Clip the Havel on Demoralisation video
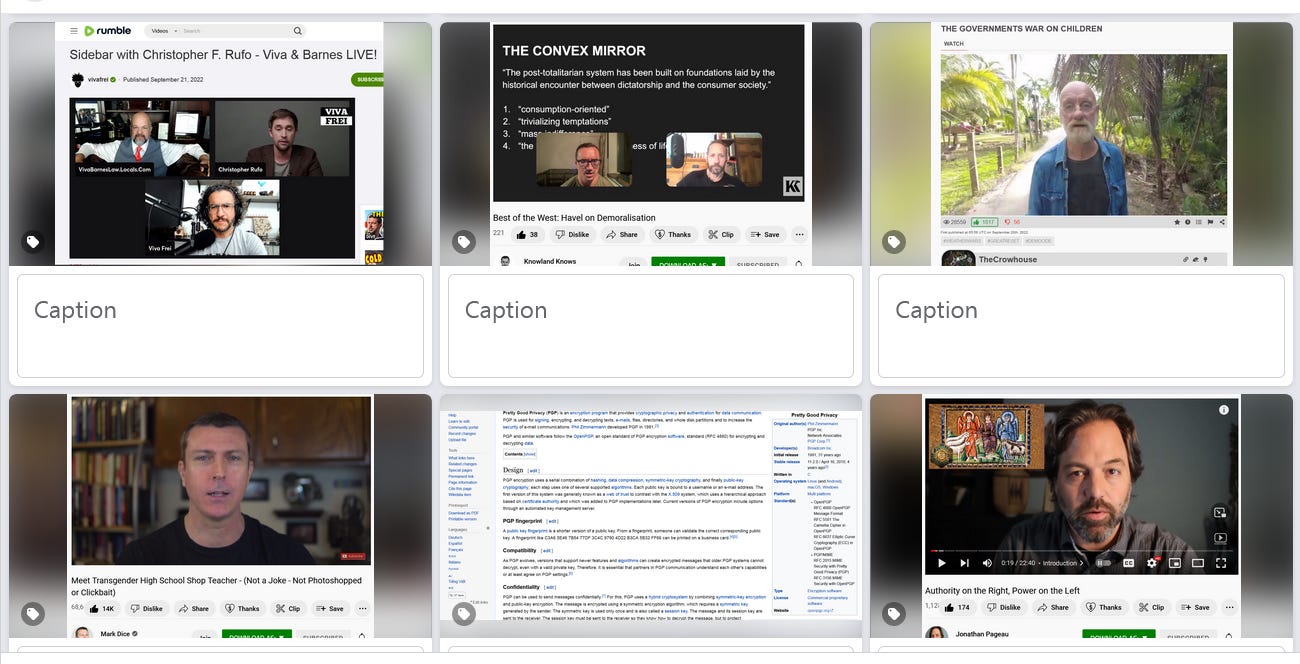The width and height of the screenshot is (1300, 664). 721,234
